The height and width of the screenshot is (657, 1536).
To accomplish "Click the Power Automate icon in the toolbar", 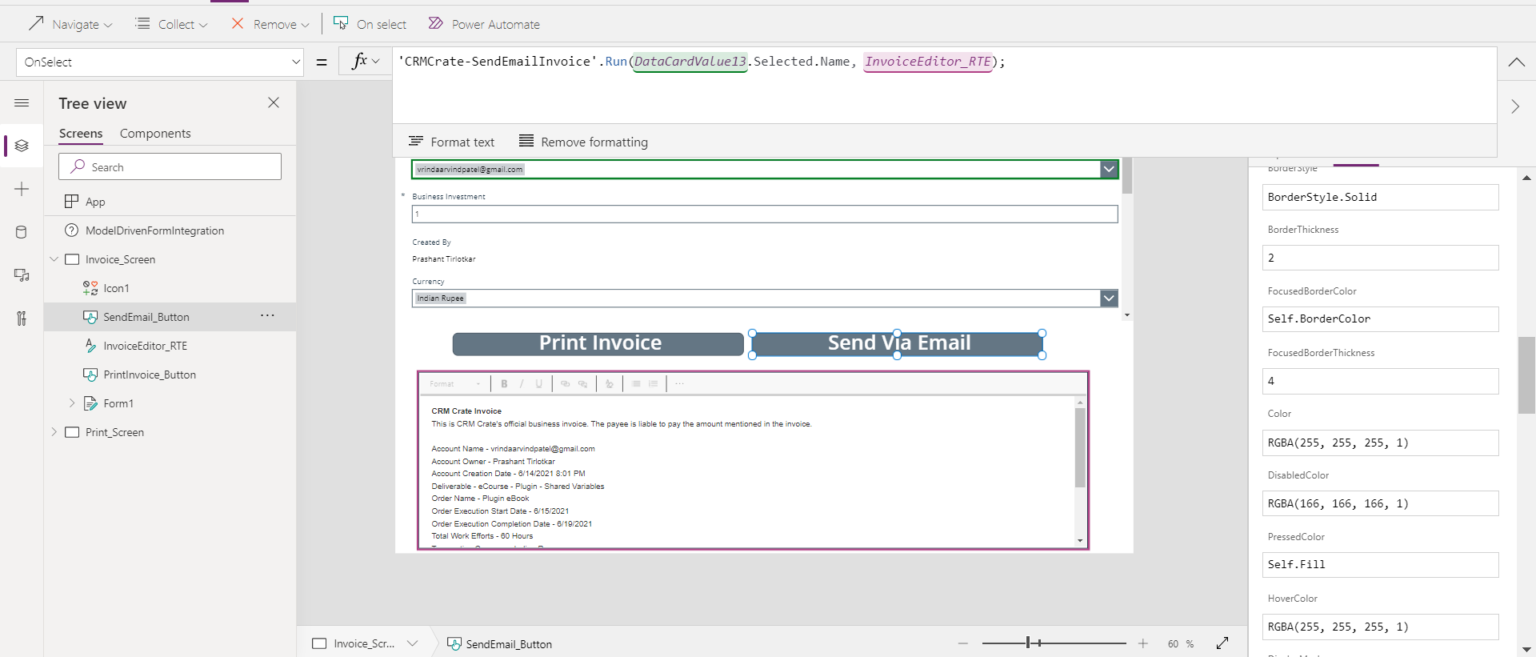I will 435,23.
